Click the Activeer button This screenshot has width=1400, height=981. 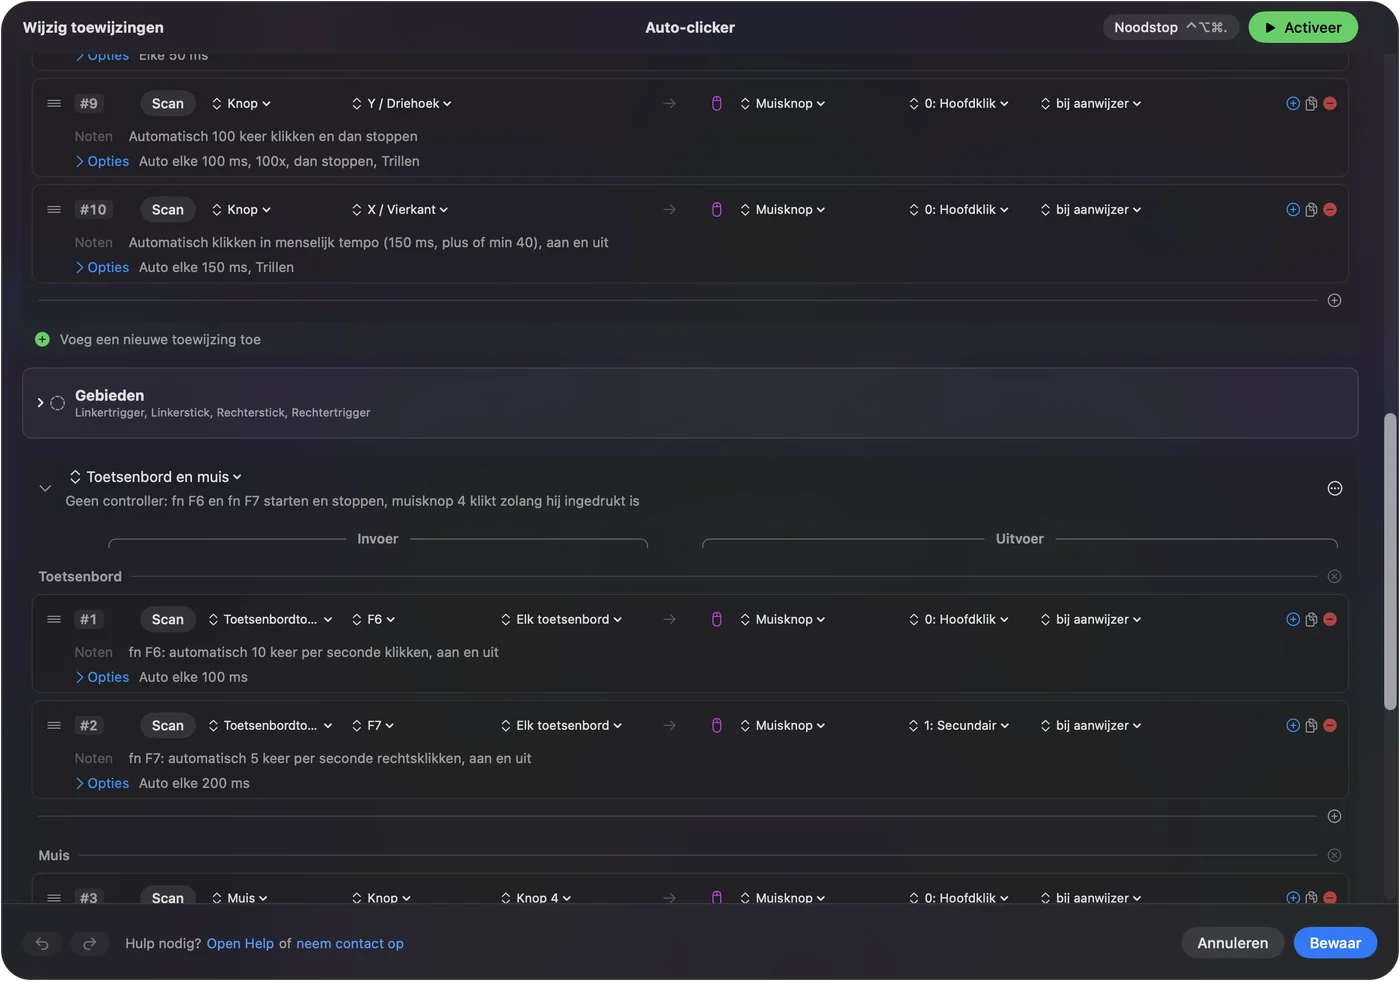[x=1303, y=28]
